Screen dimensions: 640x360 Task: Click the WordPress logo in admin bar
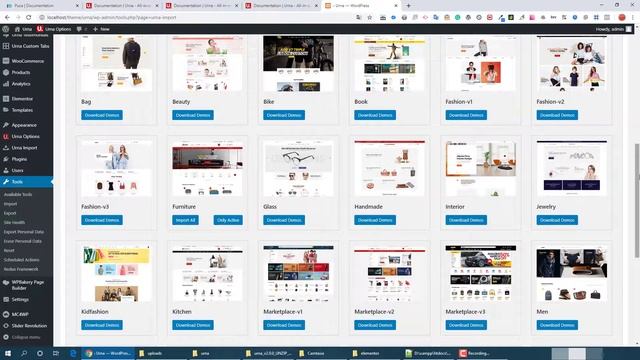[x=6, y=29]
